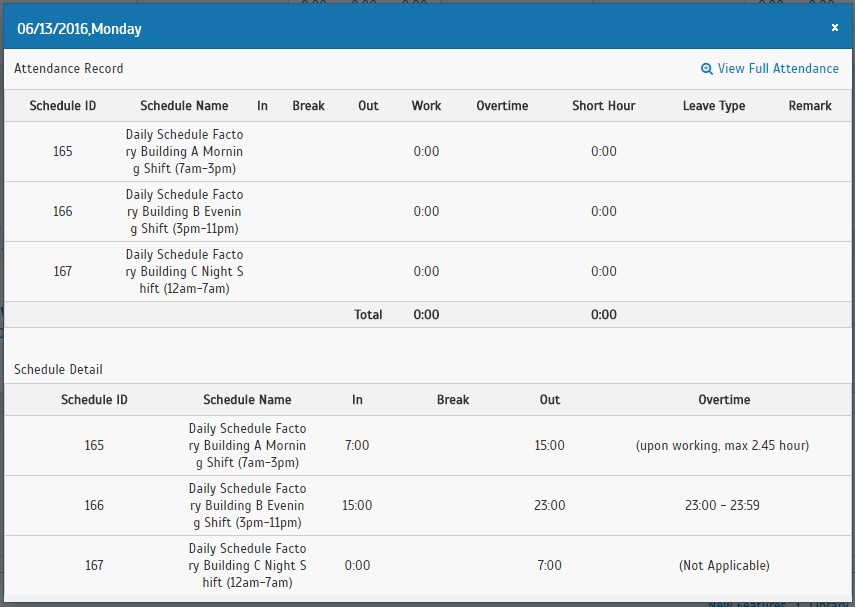Click the Work column header

tap(426, 105)
